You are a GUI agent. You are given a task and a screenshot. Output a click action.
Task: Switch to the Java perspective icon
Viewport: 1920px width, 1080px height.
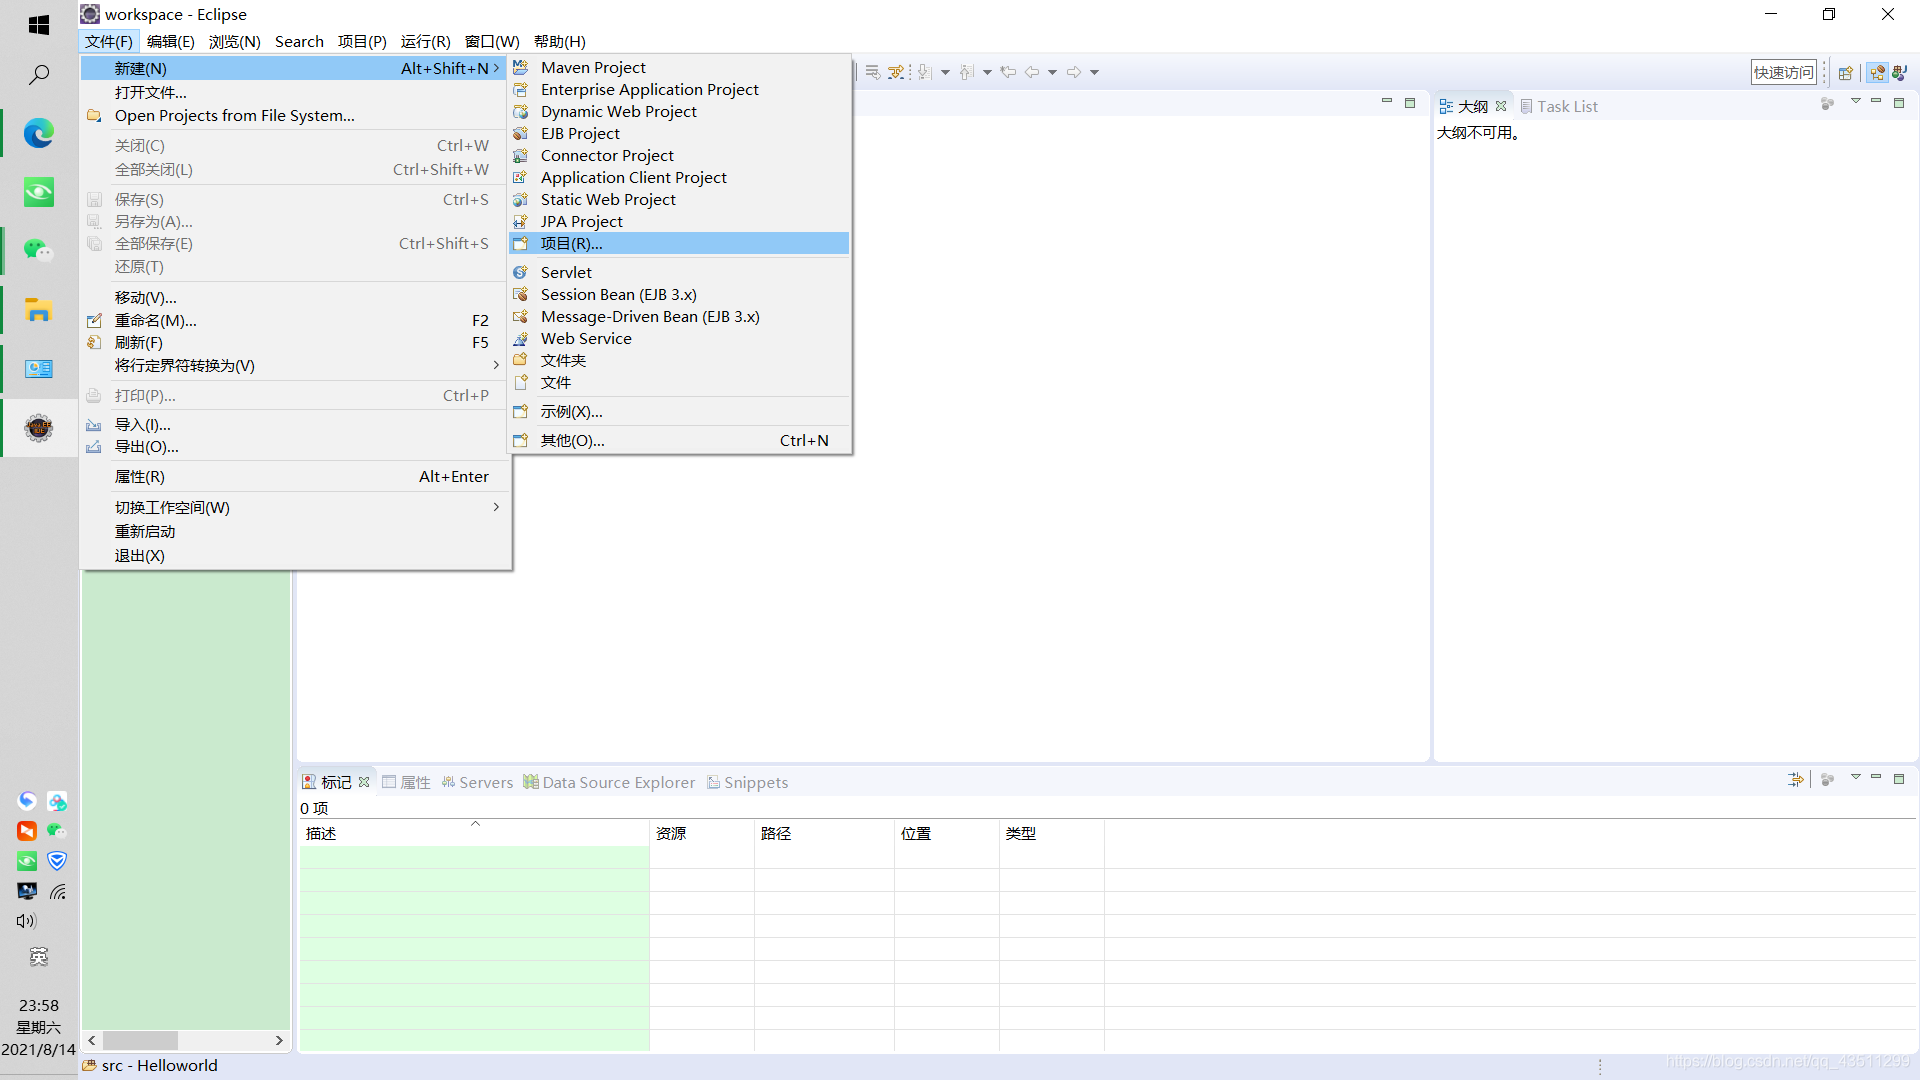1900,72
